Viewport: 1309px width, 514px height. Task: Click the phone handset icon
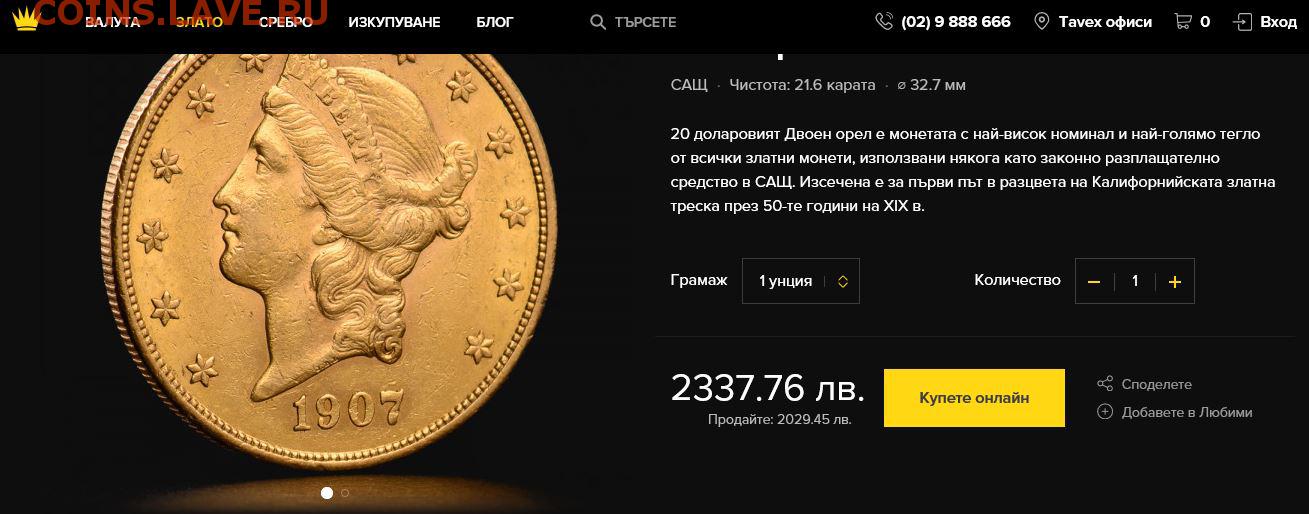(883, 21)
